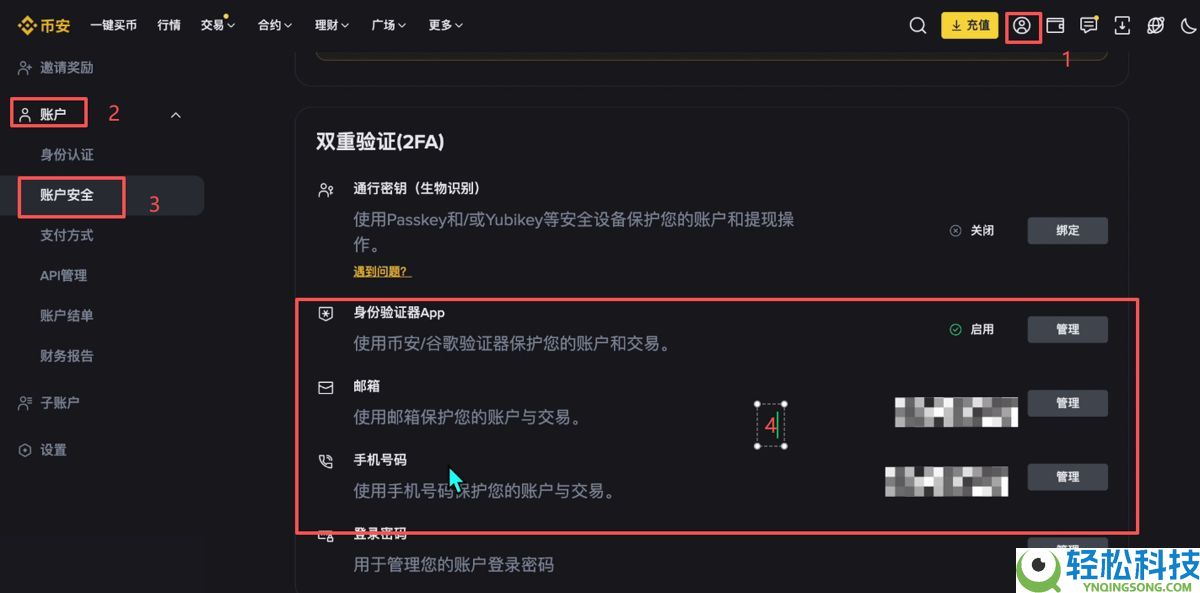Open the search icon in top bar
1200x593 pixels.
coord(918,26)
